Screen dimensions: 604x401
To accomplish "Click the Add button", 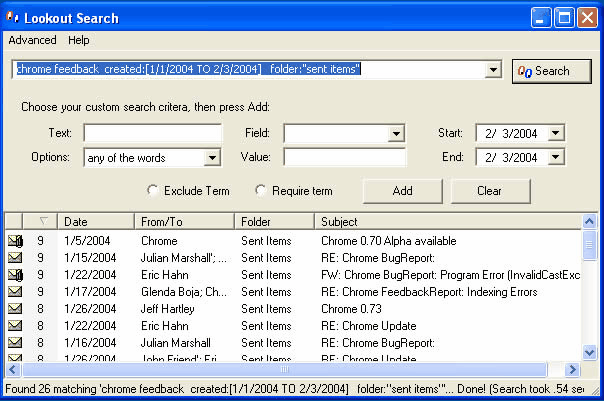I will [x=403, y=191].
